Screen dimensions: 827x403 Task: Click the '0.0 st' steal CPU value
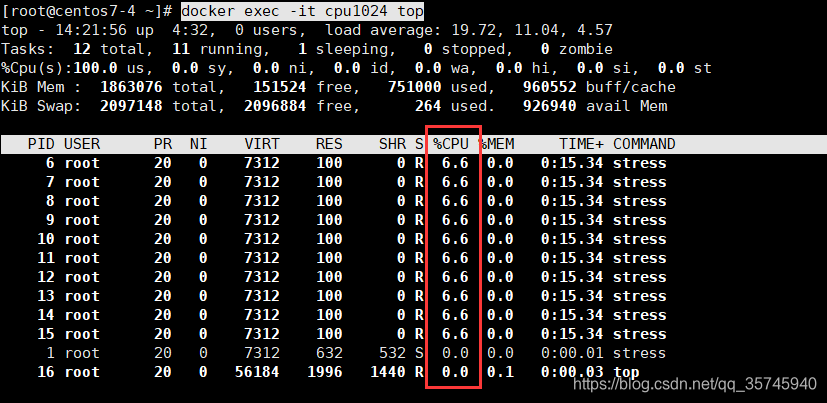click(685, 68)
